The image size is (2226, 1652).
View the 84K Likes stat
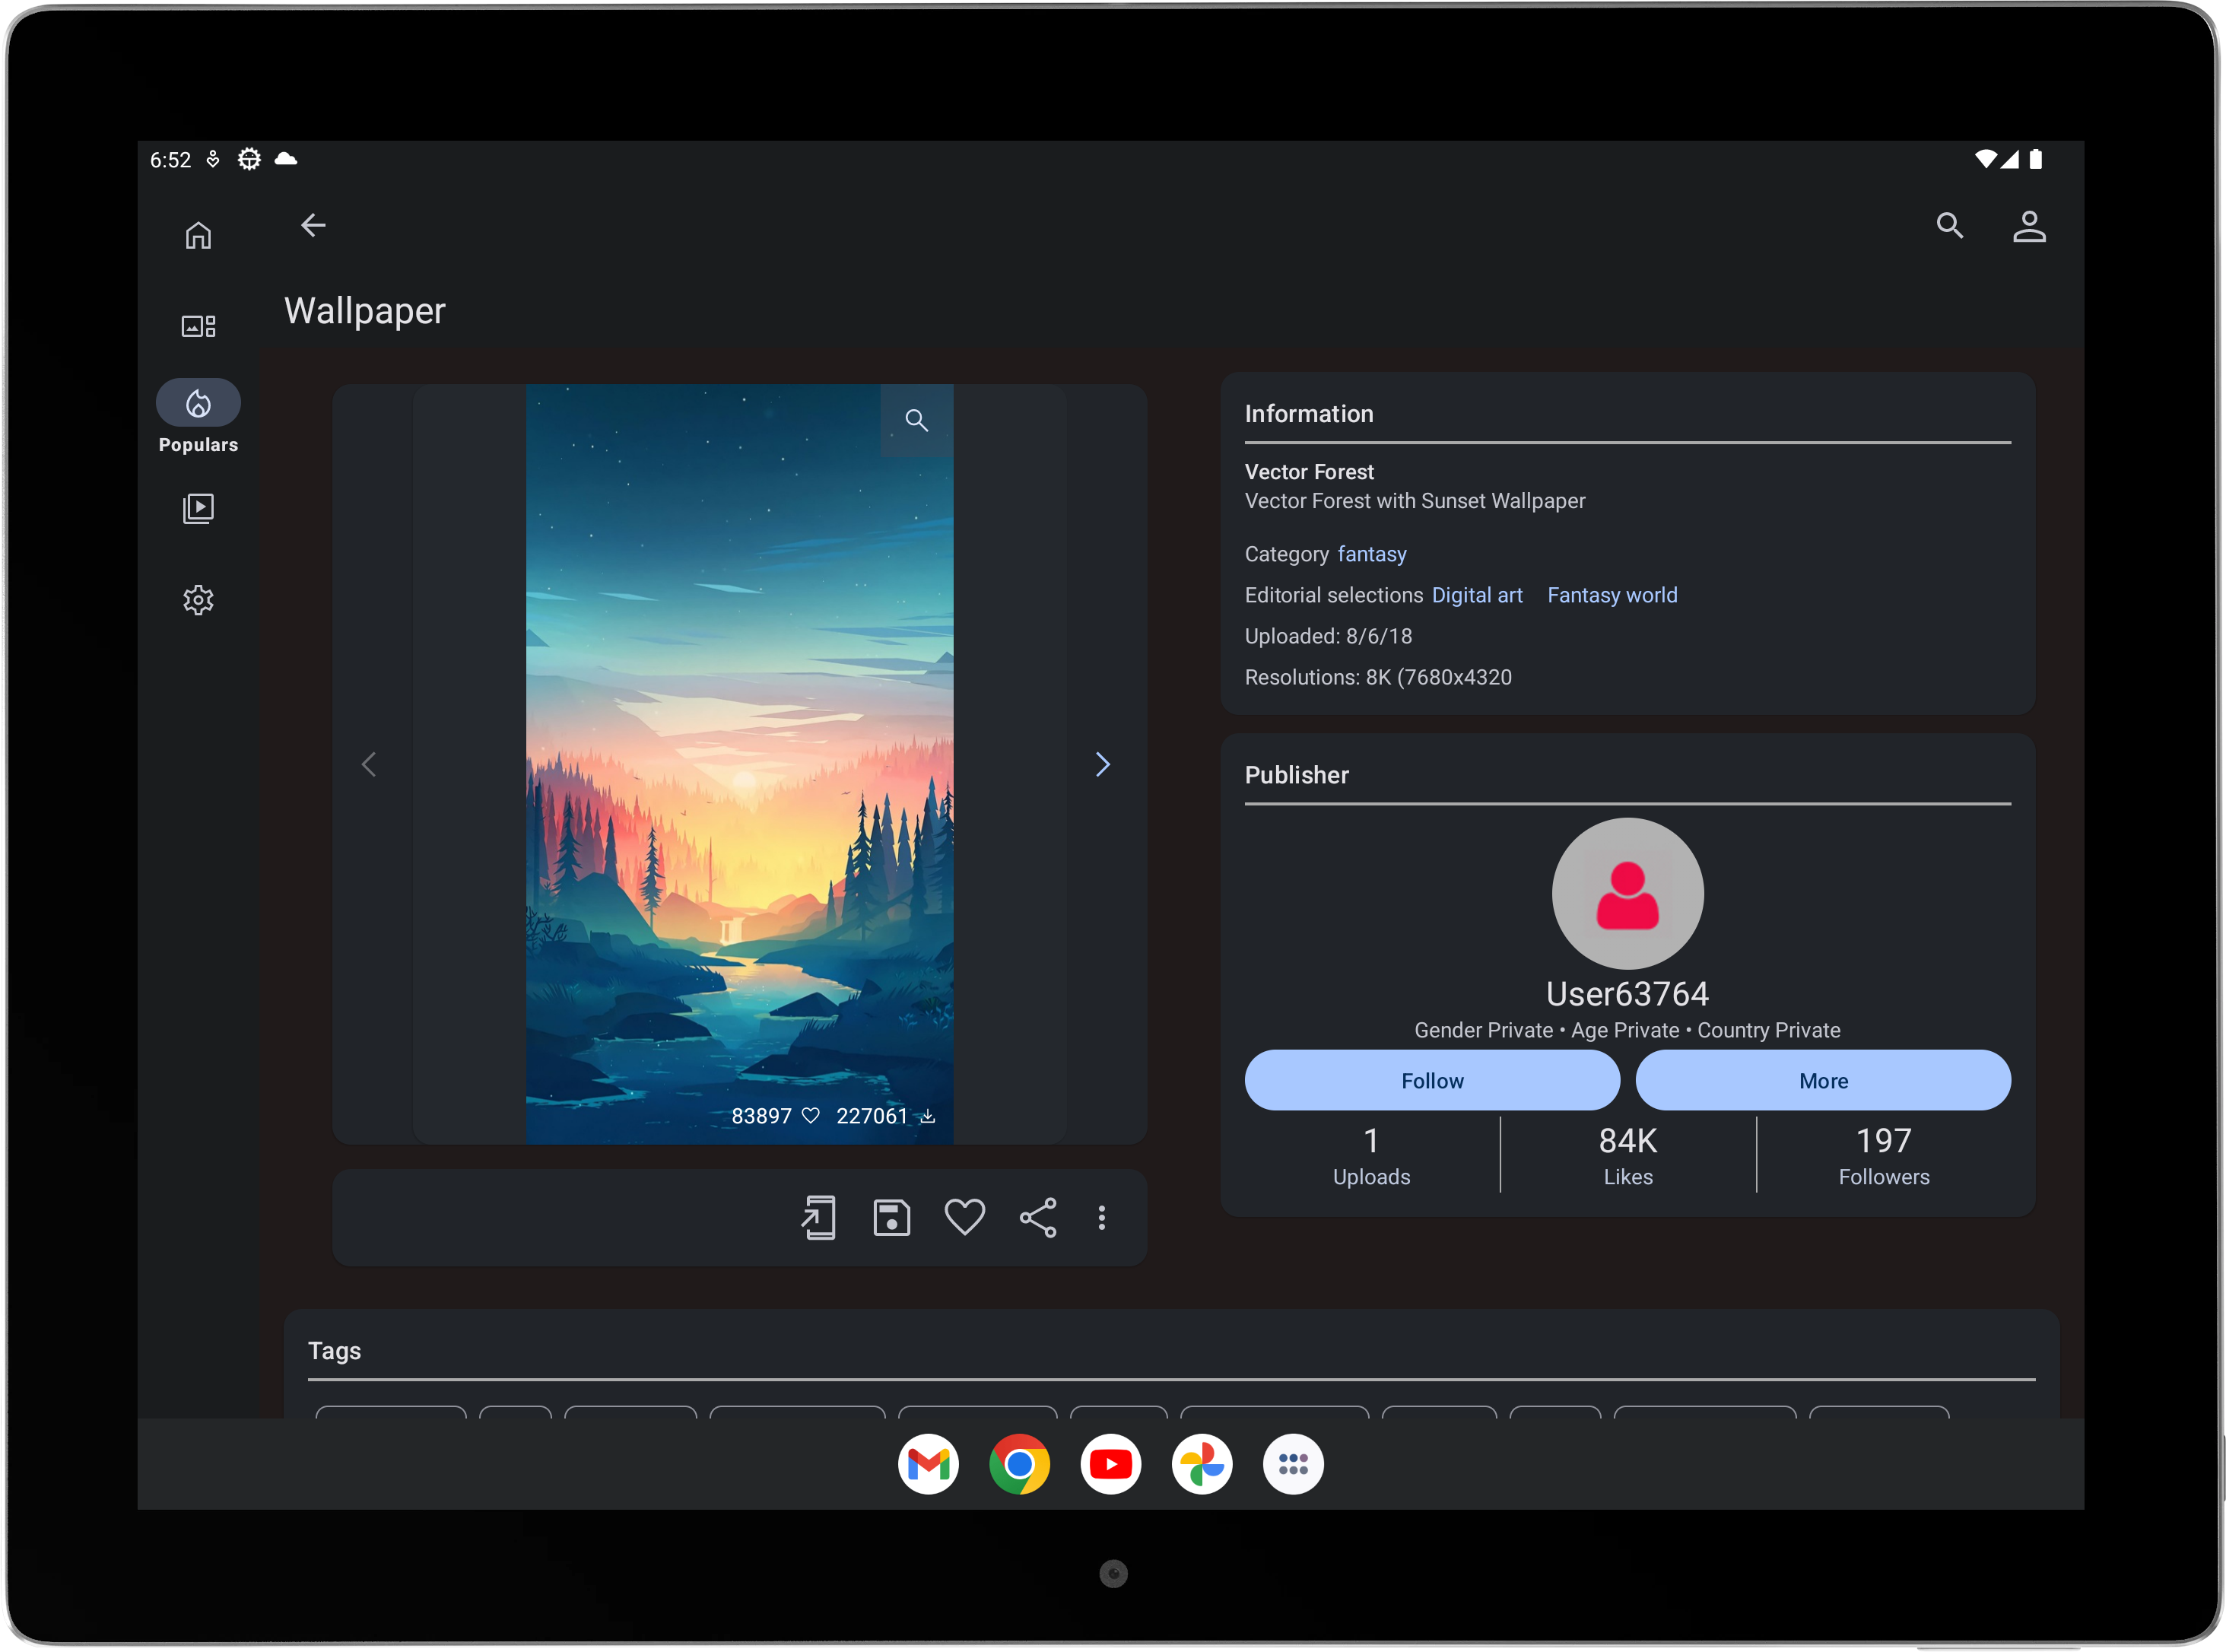coord(1627,1155)
